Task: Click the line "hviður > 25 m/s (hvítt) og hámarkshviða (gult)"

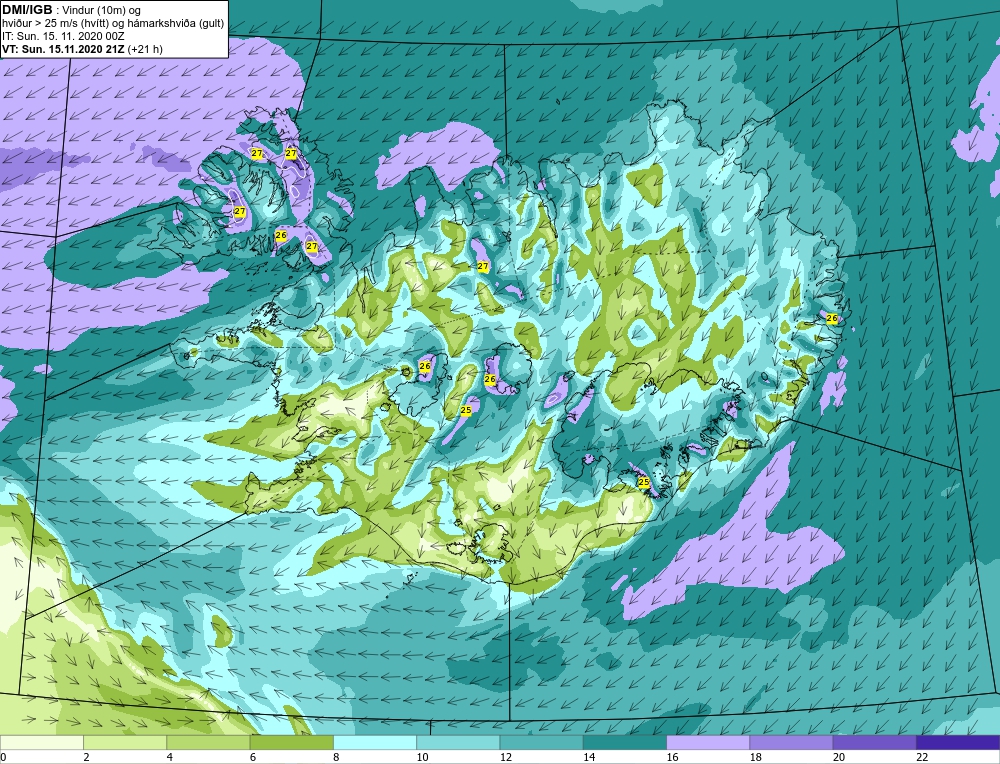Action: tap(113, 24)
